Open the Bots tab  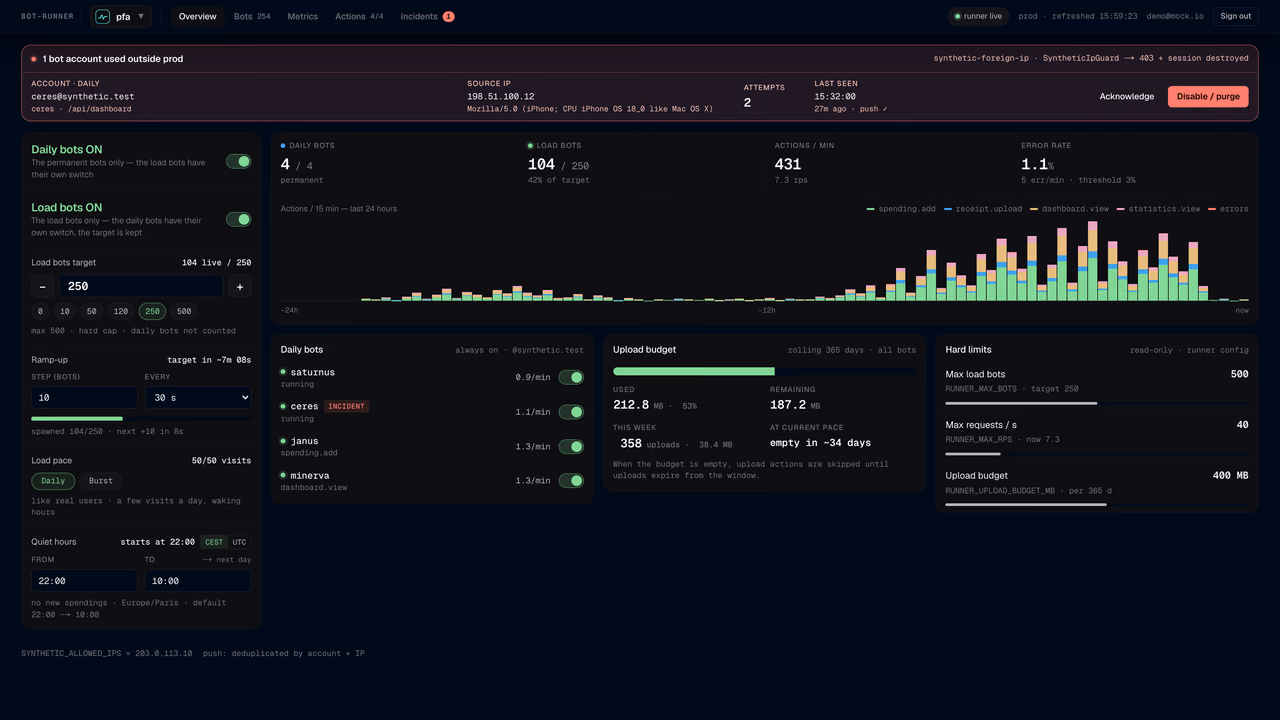point(252,16)
